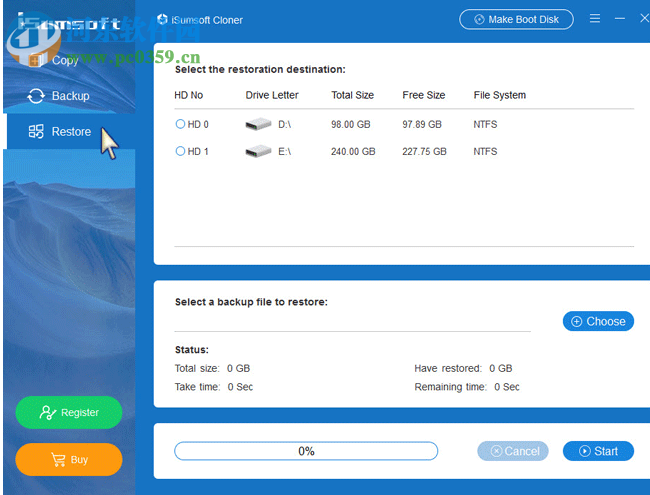Open the hamburger menu in title bar
The width and height of the screenshot is (650, 495).
click(595, 18)
